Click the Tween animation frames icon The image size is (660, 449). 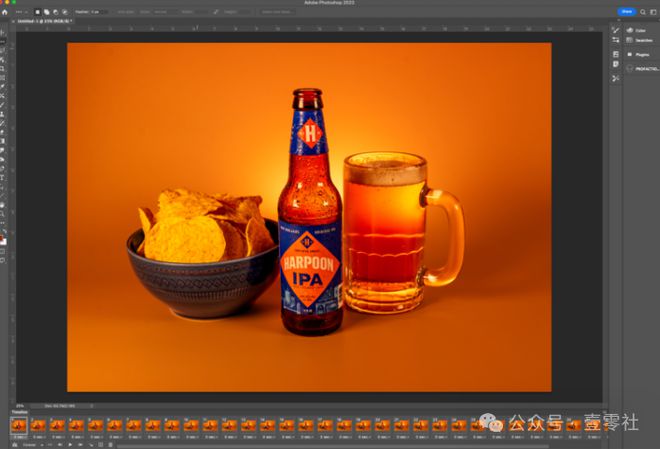coord(90,445)
